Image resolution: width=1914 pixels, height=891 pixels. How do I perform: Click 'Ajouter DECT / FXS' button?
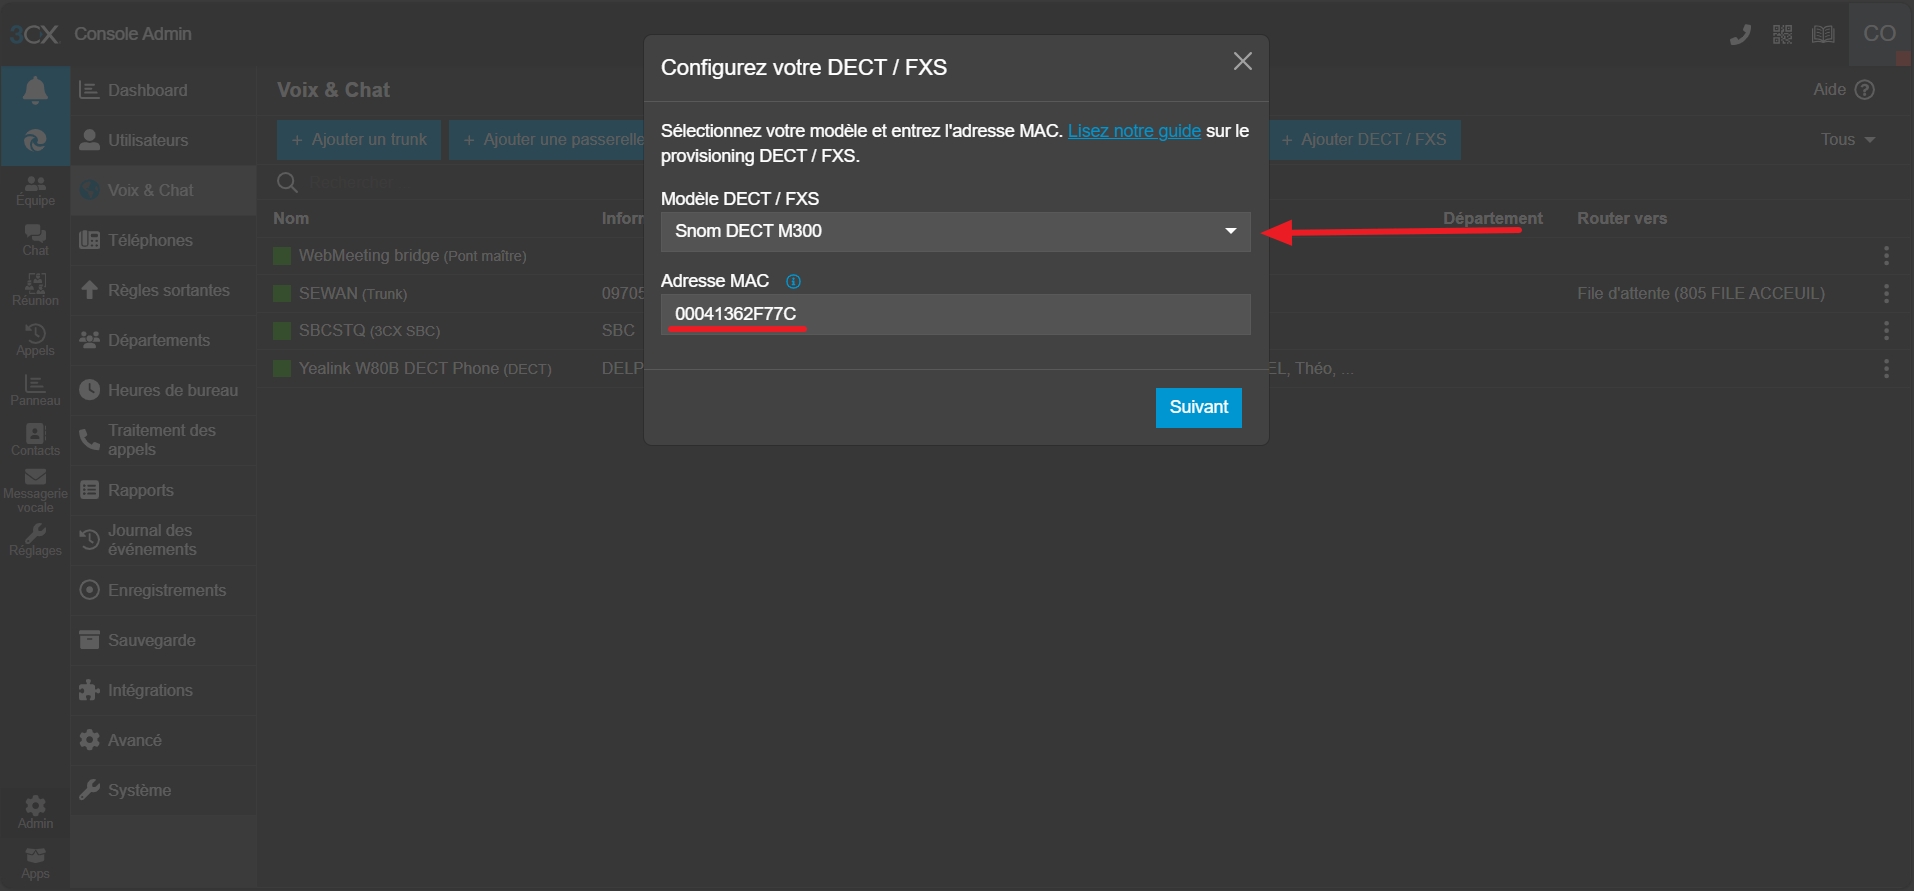click(1364, 140)
